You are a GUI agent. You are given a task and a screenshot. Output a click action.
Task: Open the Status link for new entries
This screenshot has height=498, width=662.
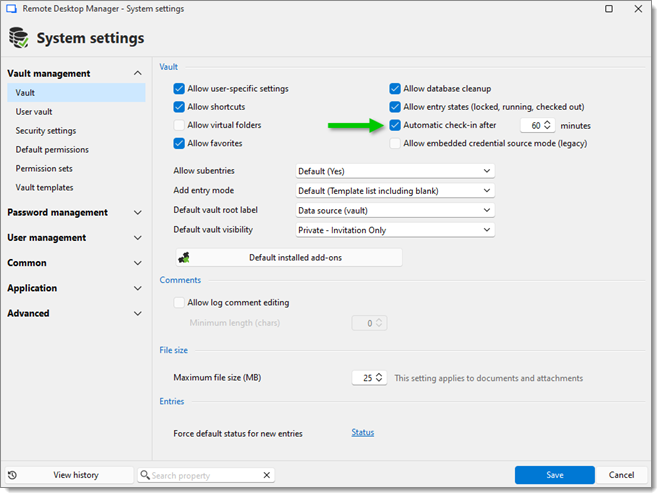pos(362,433)
